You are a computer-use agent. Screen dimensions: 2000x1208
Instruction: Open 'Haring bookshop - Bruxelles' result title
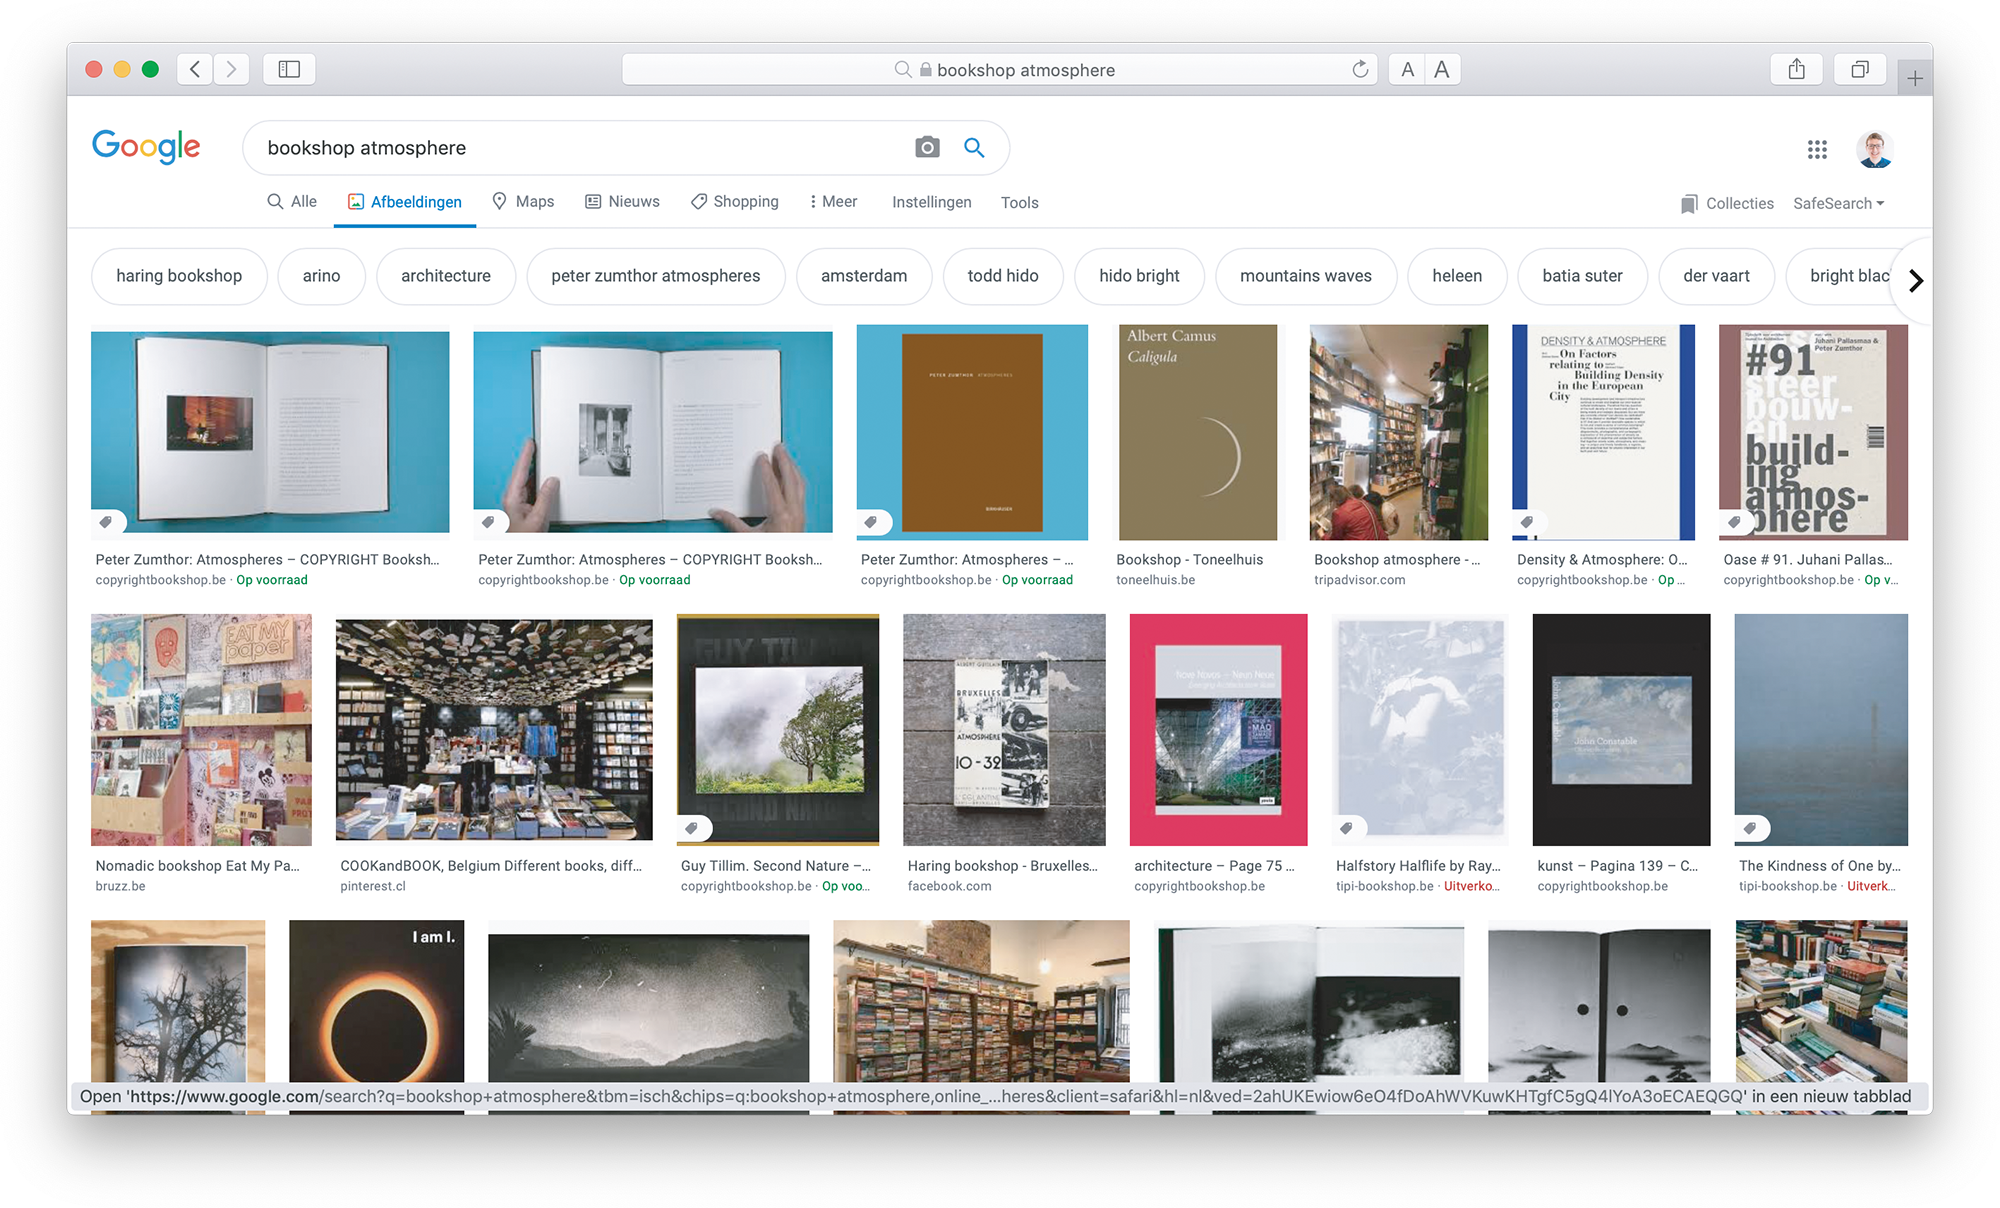pos(1002,866)
